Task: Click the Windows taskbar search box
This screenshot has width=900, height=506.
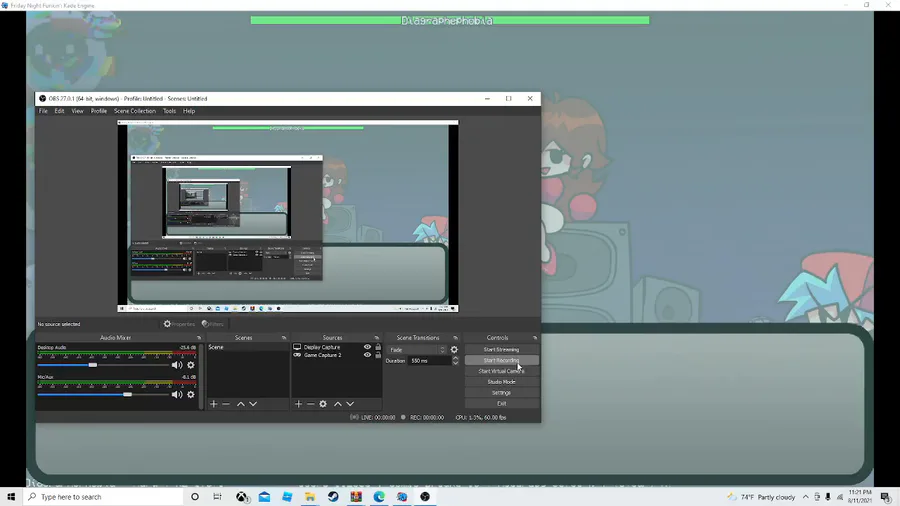Action: [x=103, y=497]
